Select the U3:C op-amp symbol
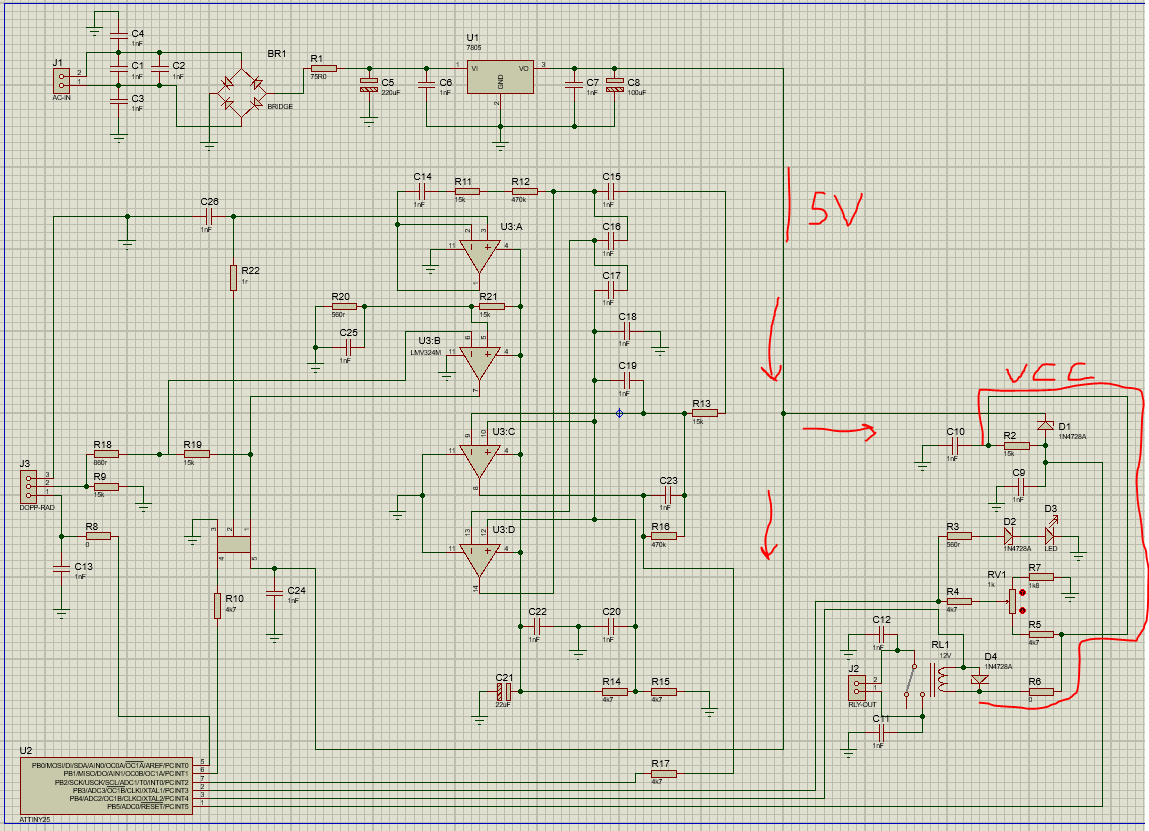1149x831 pixels. click(x=480, y=460)
